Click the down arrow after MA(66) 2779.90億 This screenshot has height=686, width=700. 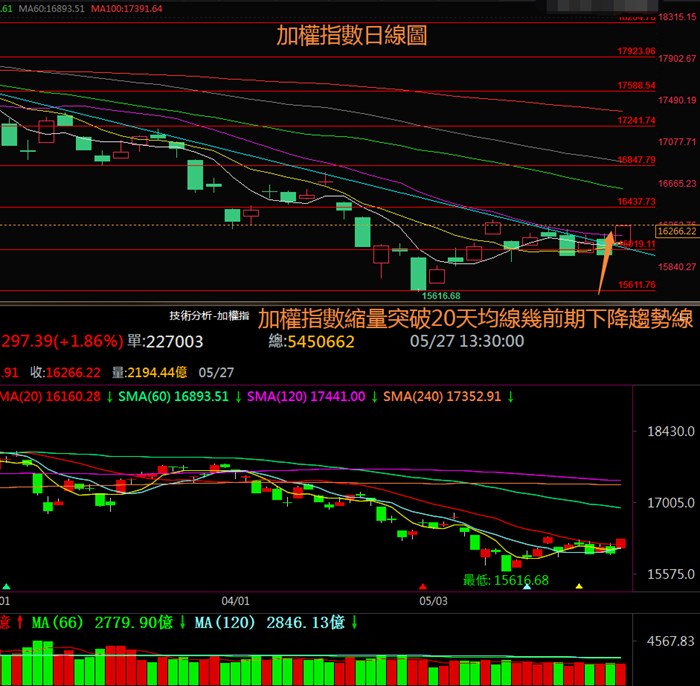[184, 622]
